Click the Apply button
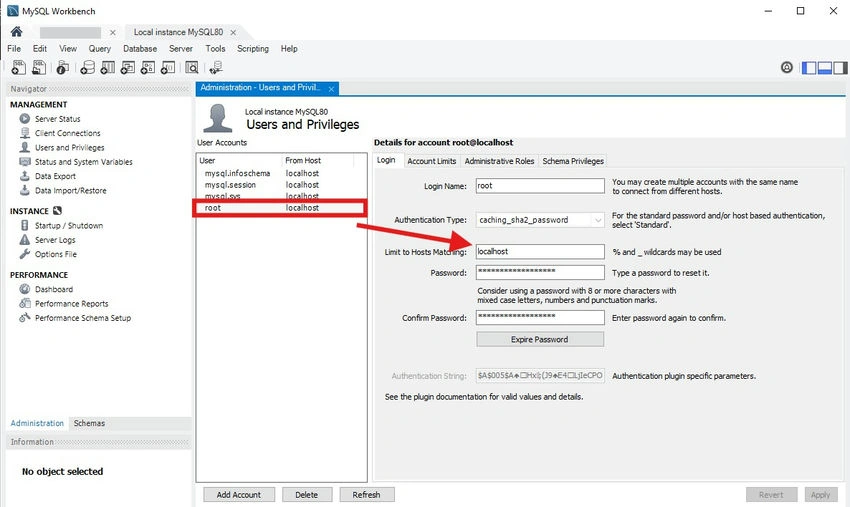The width and height of the screenshot is (850, 507). click(x=820, y=495)
